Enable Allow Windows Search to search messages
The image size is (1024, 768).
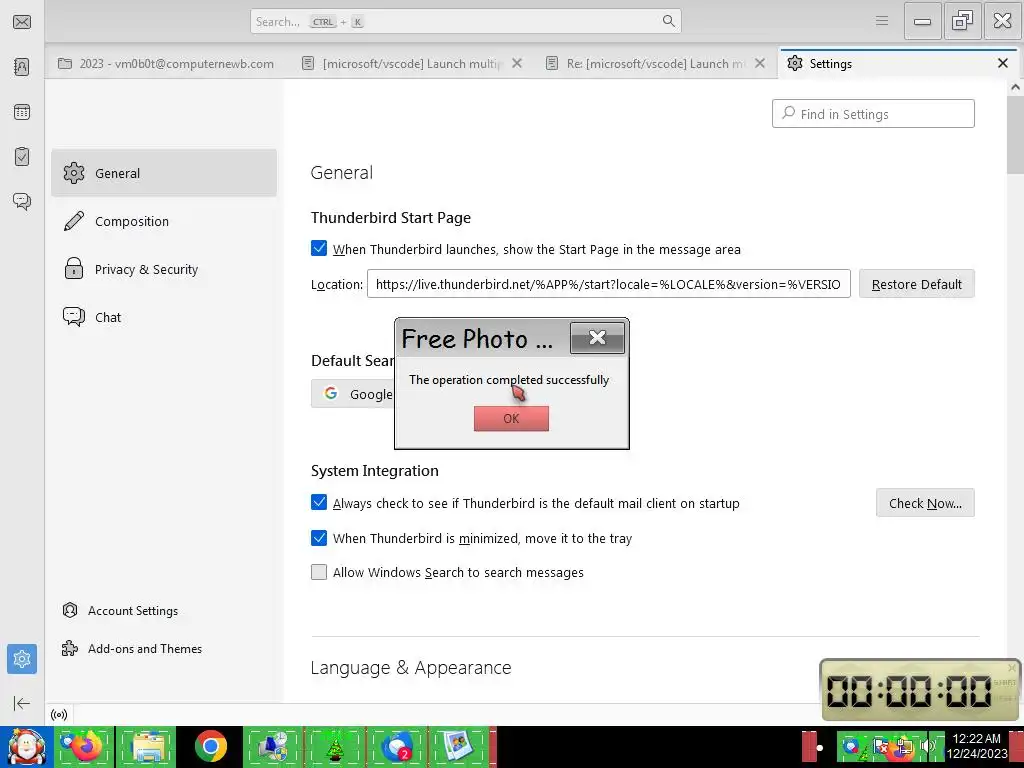319,572
